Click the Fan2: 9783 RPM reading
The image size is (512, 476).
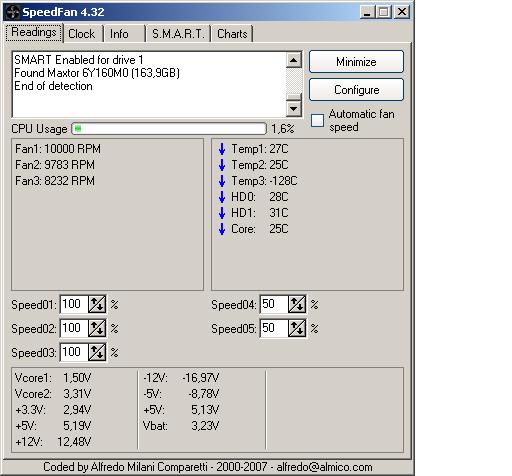(x=55, y=165)
